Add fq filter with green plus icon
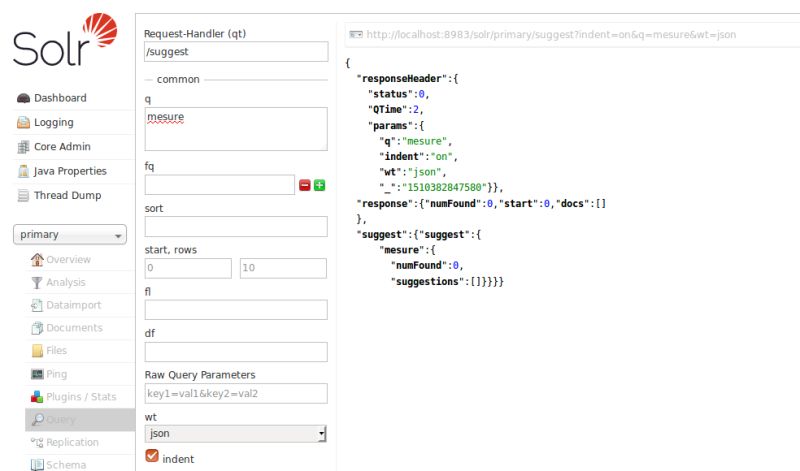 tap(319, 185)
